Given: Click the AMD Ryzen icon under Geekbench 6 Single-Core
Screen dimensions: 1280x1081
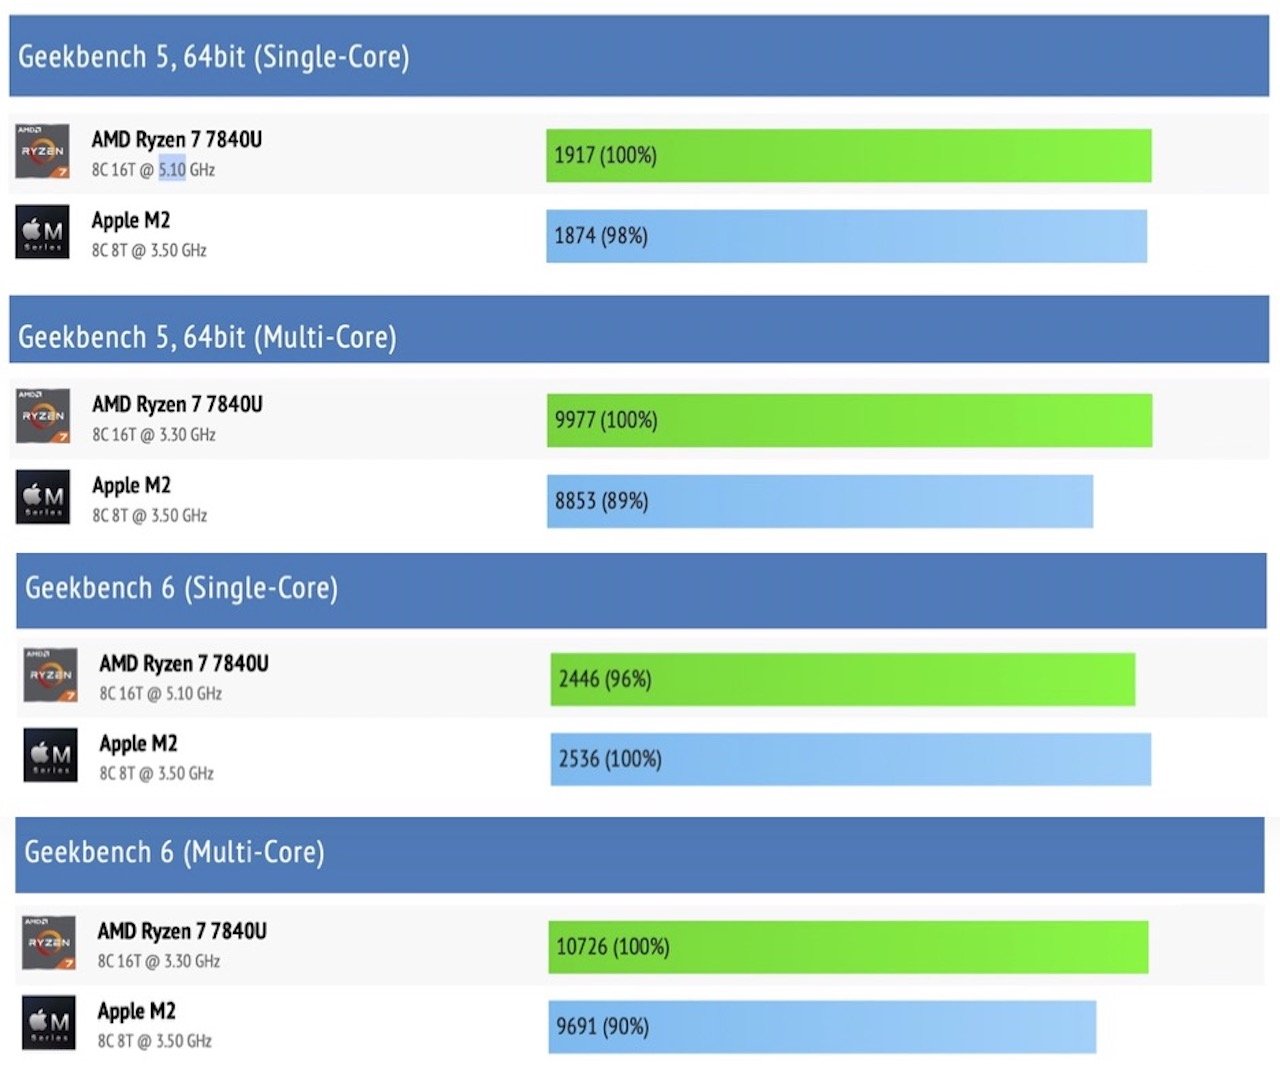Looking at the screenshot, I should pyautogui.click(x=51, y=675).
